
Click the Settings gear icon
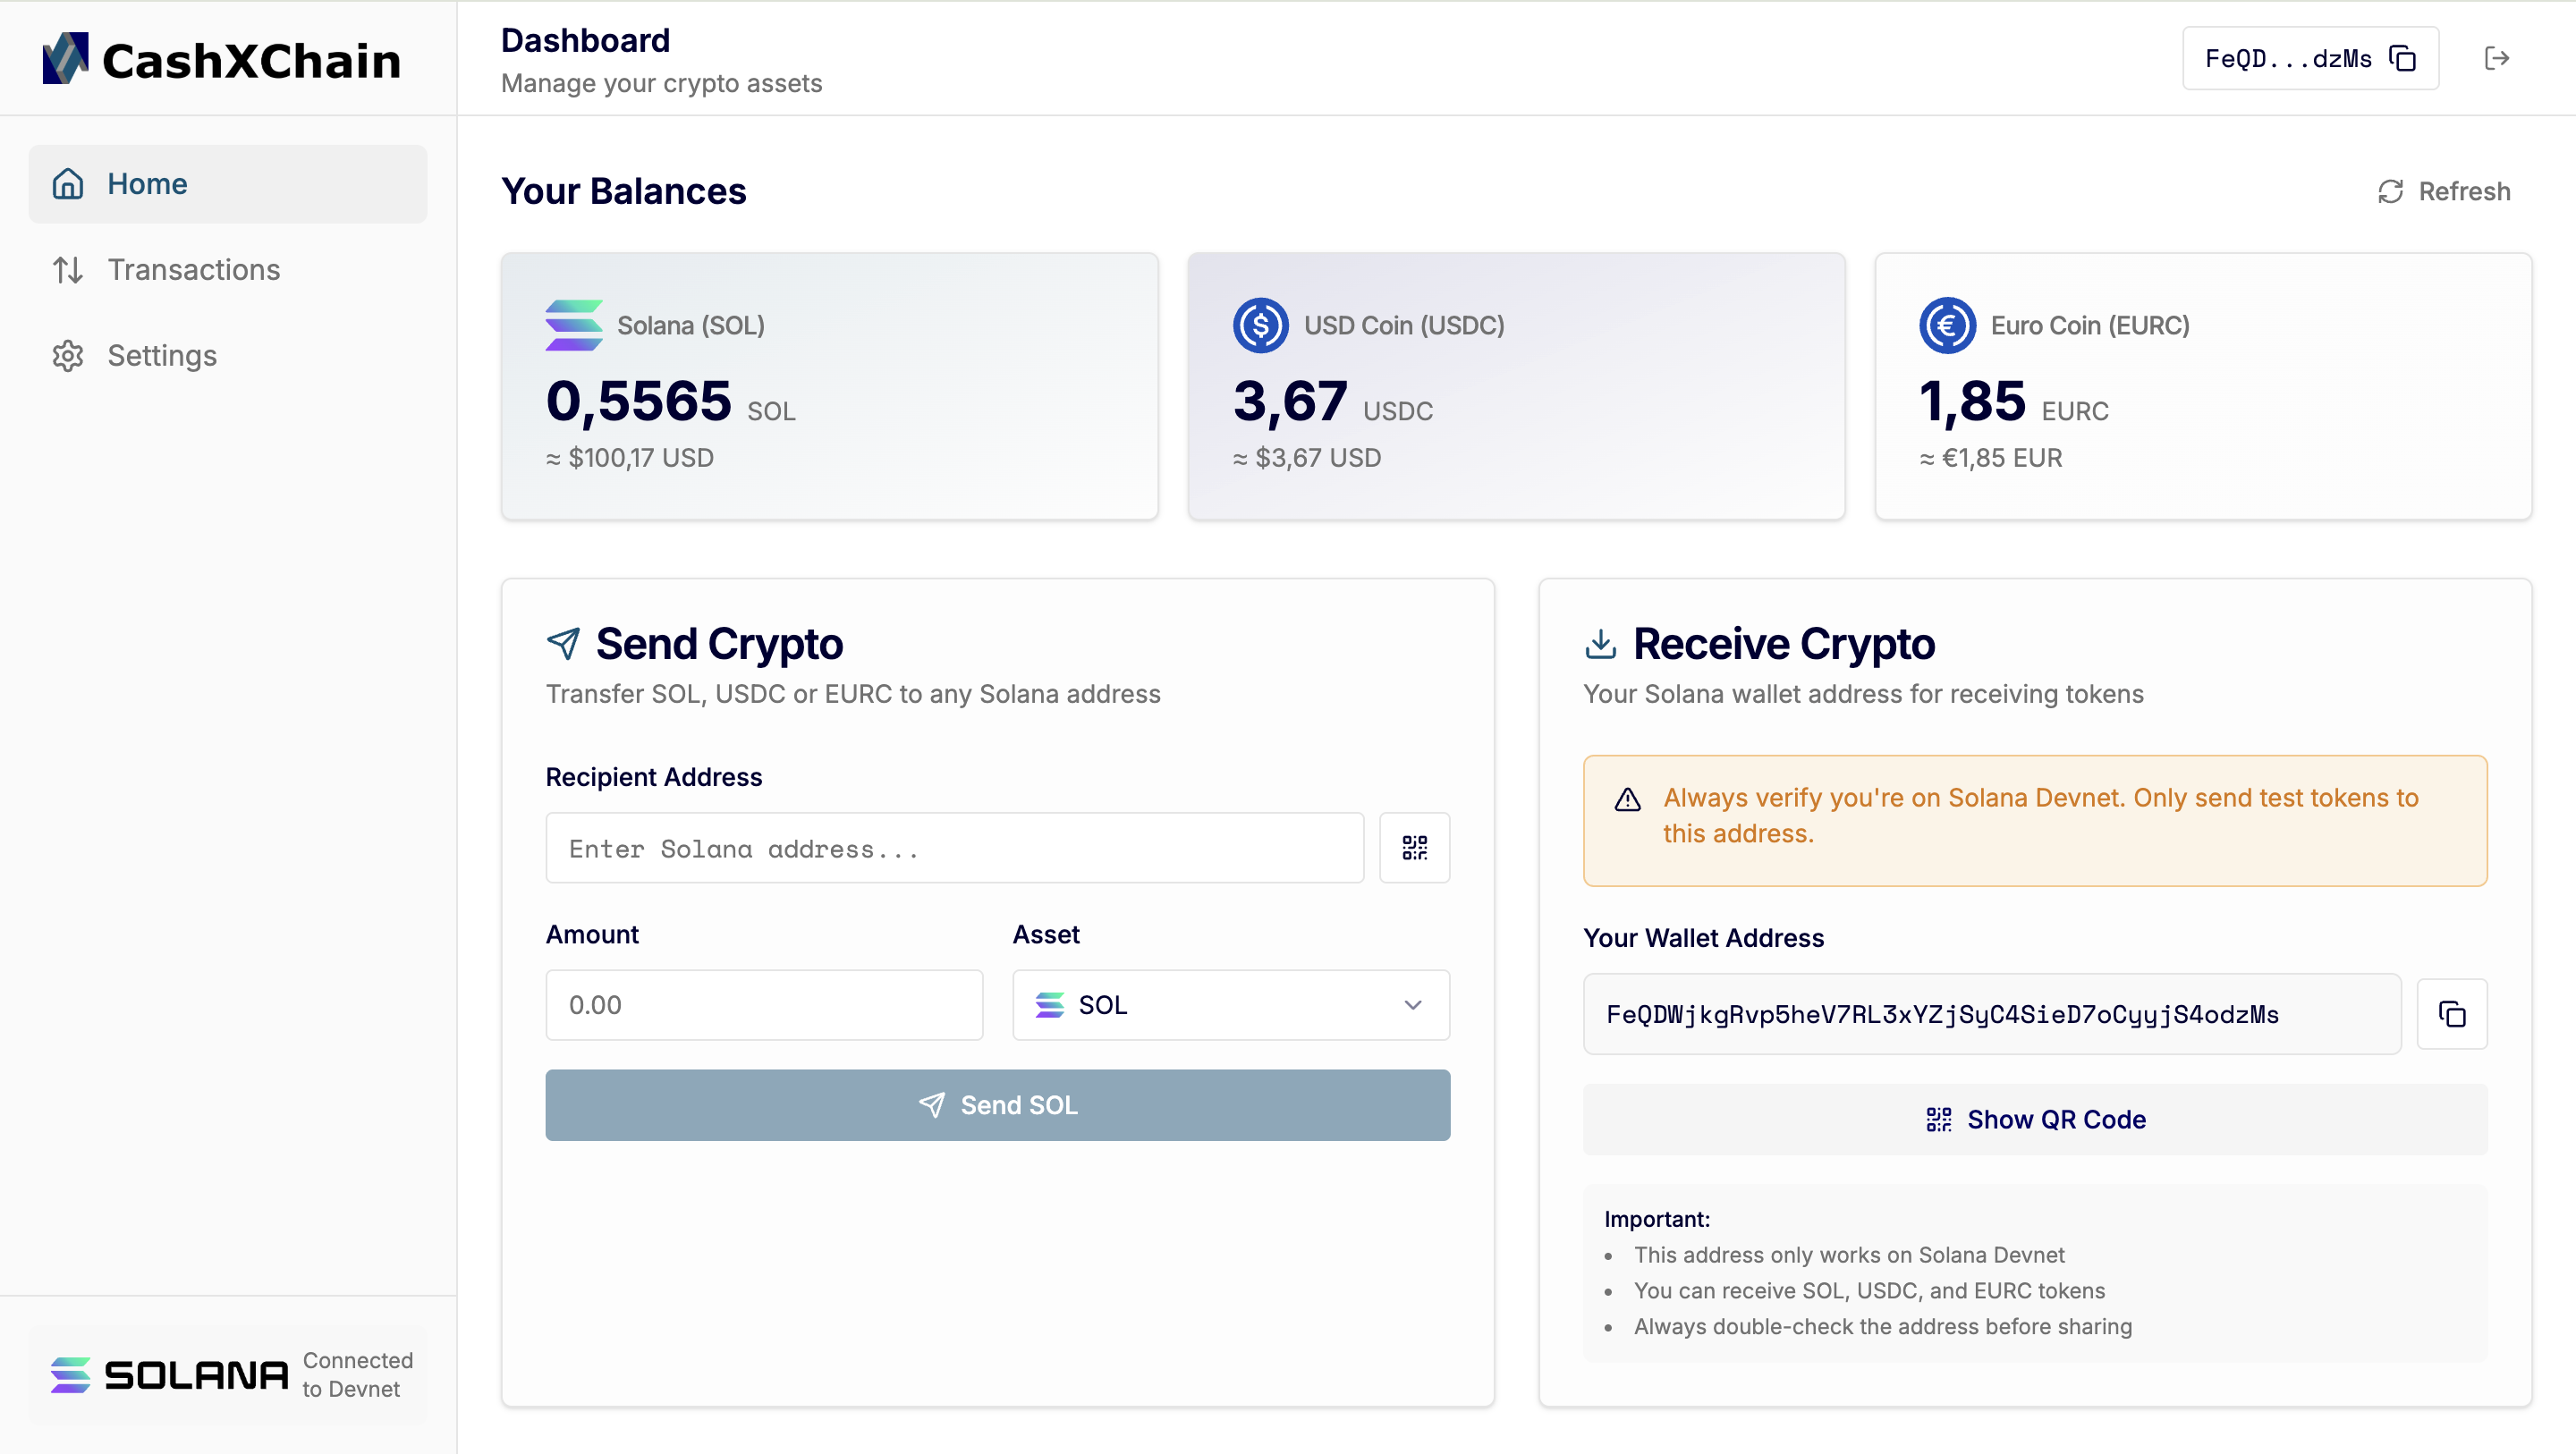(67, 355)
